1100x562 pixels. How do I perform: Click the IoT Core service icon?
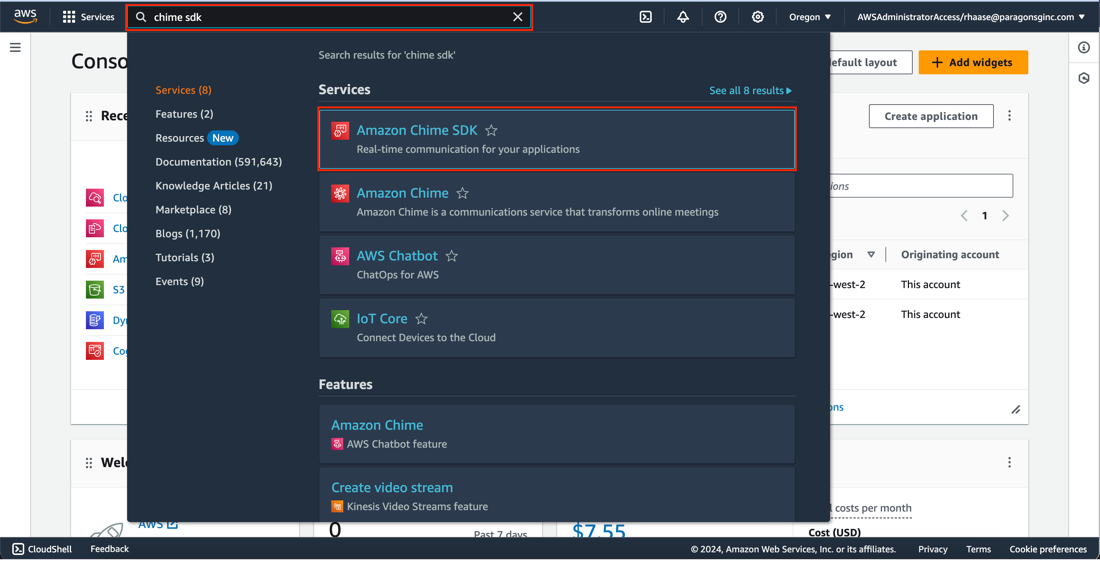coord(340,319)
